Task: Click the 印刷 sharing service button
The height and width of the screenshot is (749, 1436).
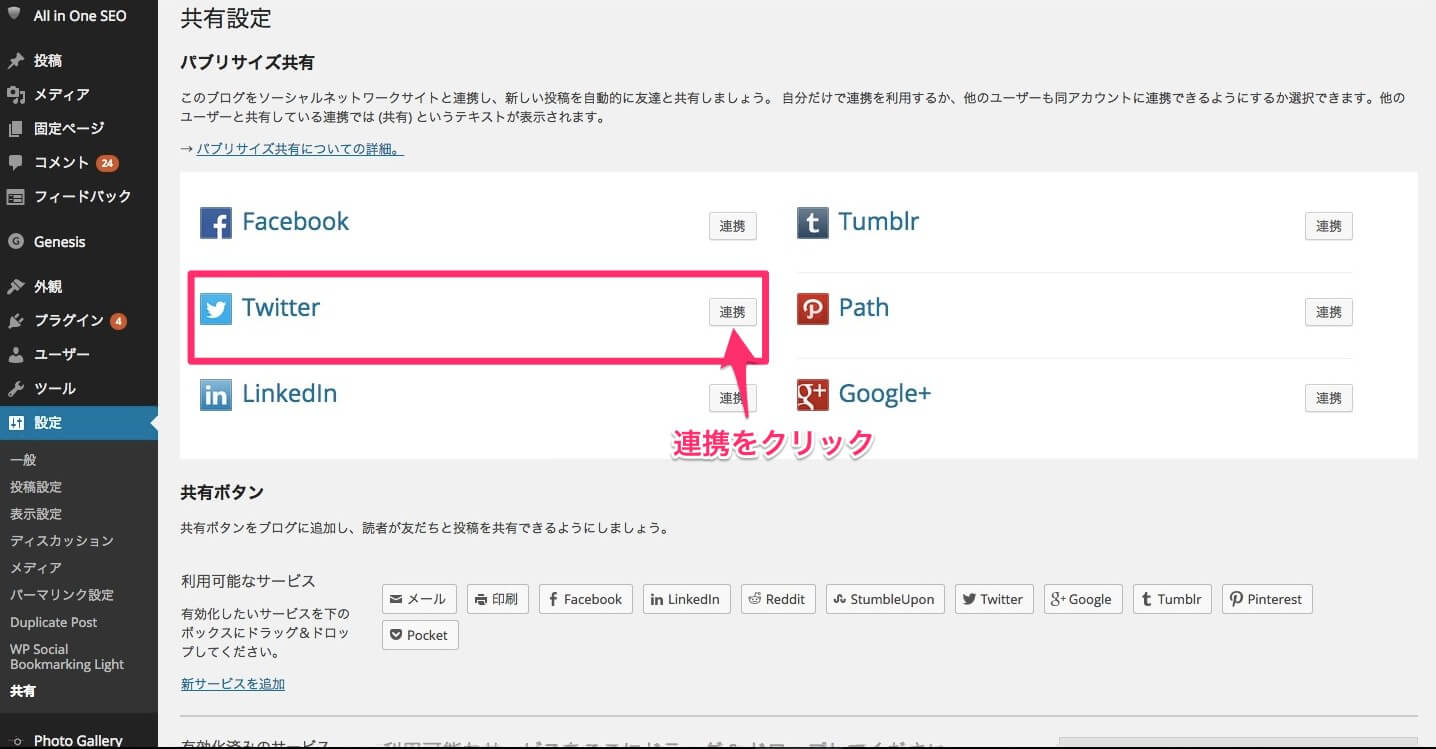Action: pyautogui.click(x=498, y=599)
